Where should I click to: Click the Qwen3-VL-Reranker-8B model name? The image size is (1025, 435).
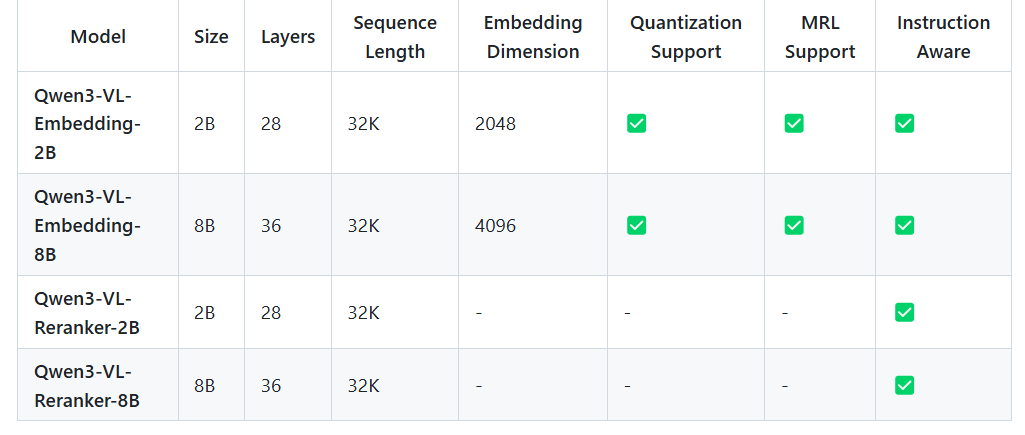86,385
